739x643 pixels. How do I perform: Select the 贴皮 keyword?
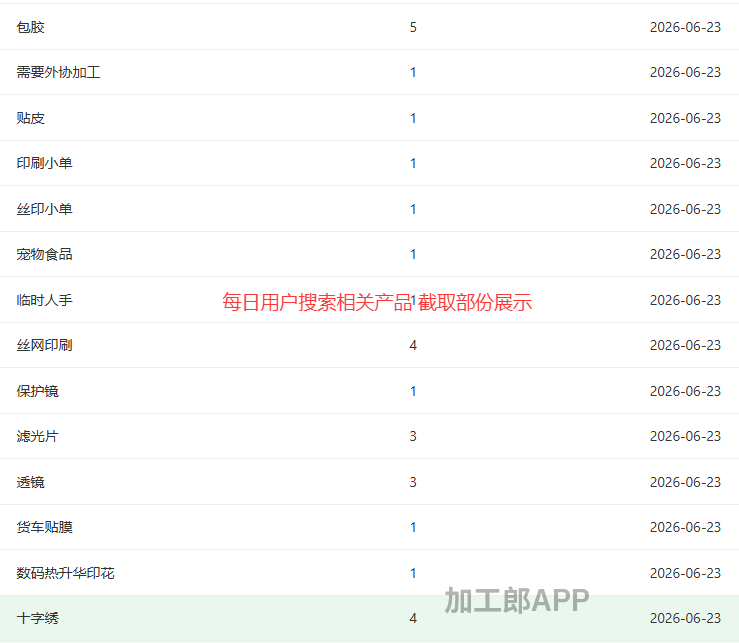pos(31,118)
